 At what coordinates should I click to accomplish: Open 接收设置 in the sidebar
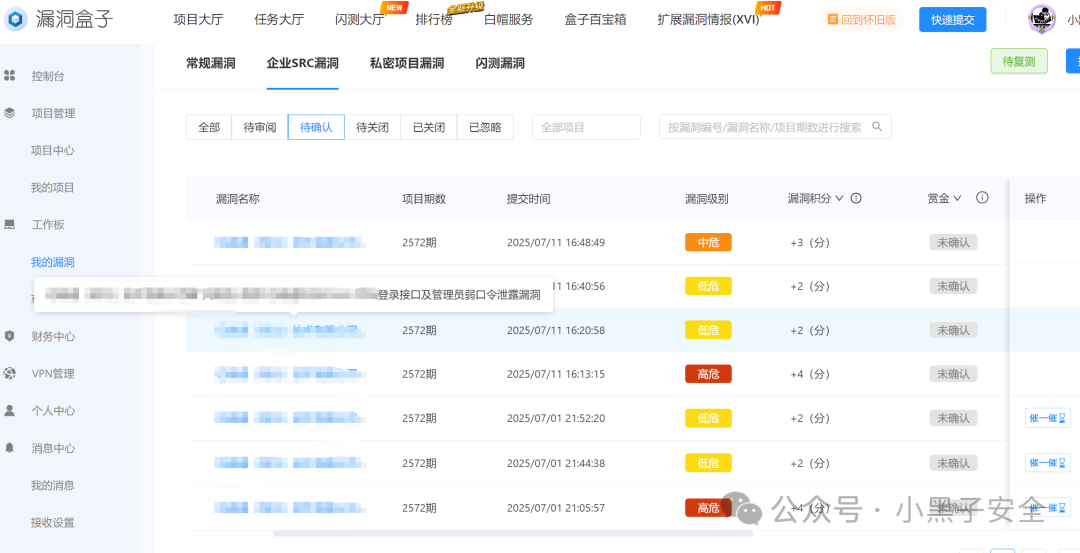pyautogui.click(x=52, y=522)
